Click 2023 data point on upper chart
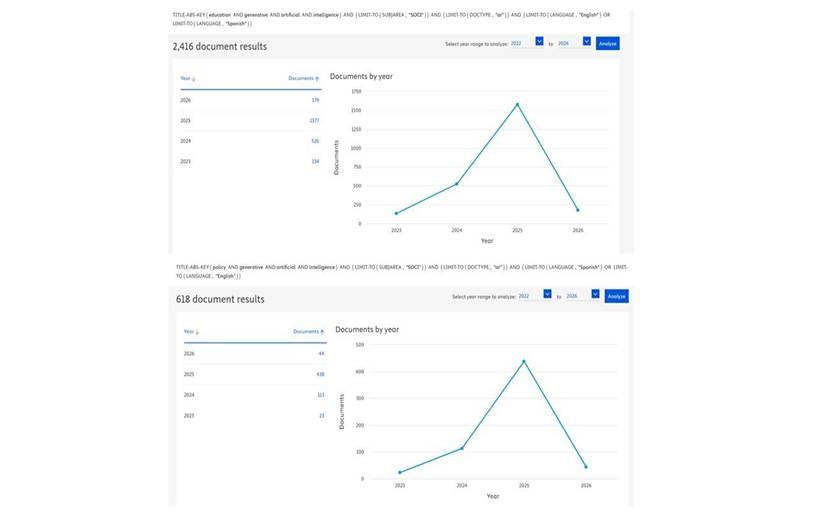 point(397,213)
